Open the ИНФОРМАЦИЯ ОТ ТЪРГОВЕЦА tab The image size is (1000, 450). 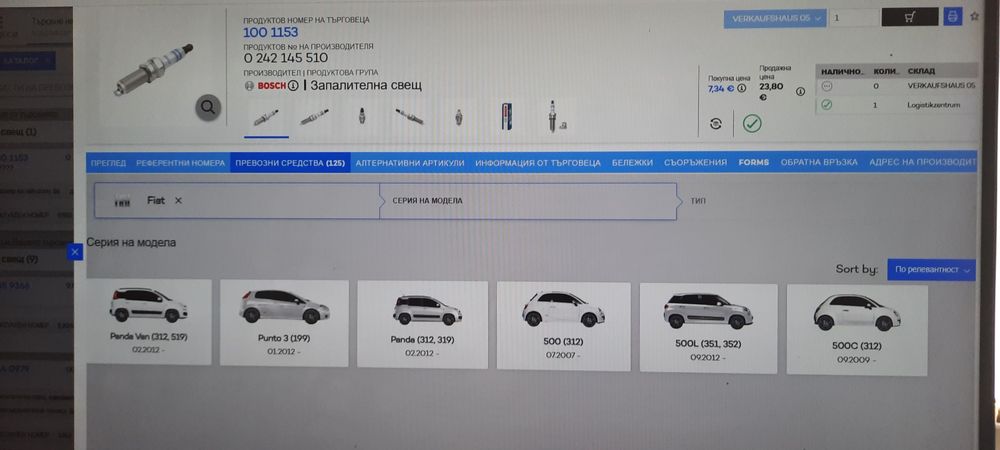pos(538,163)
